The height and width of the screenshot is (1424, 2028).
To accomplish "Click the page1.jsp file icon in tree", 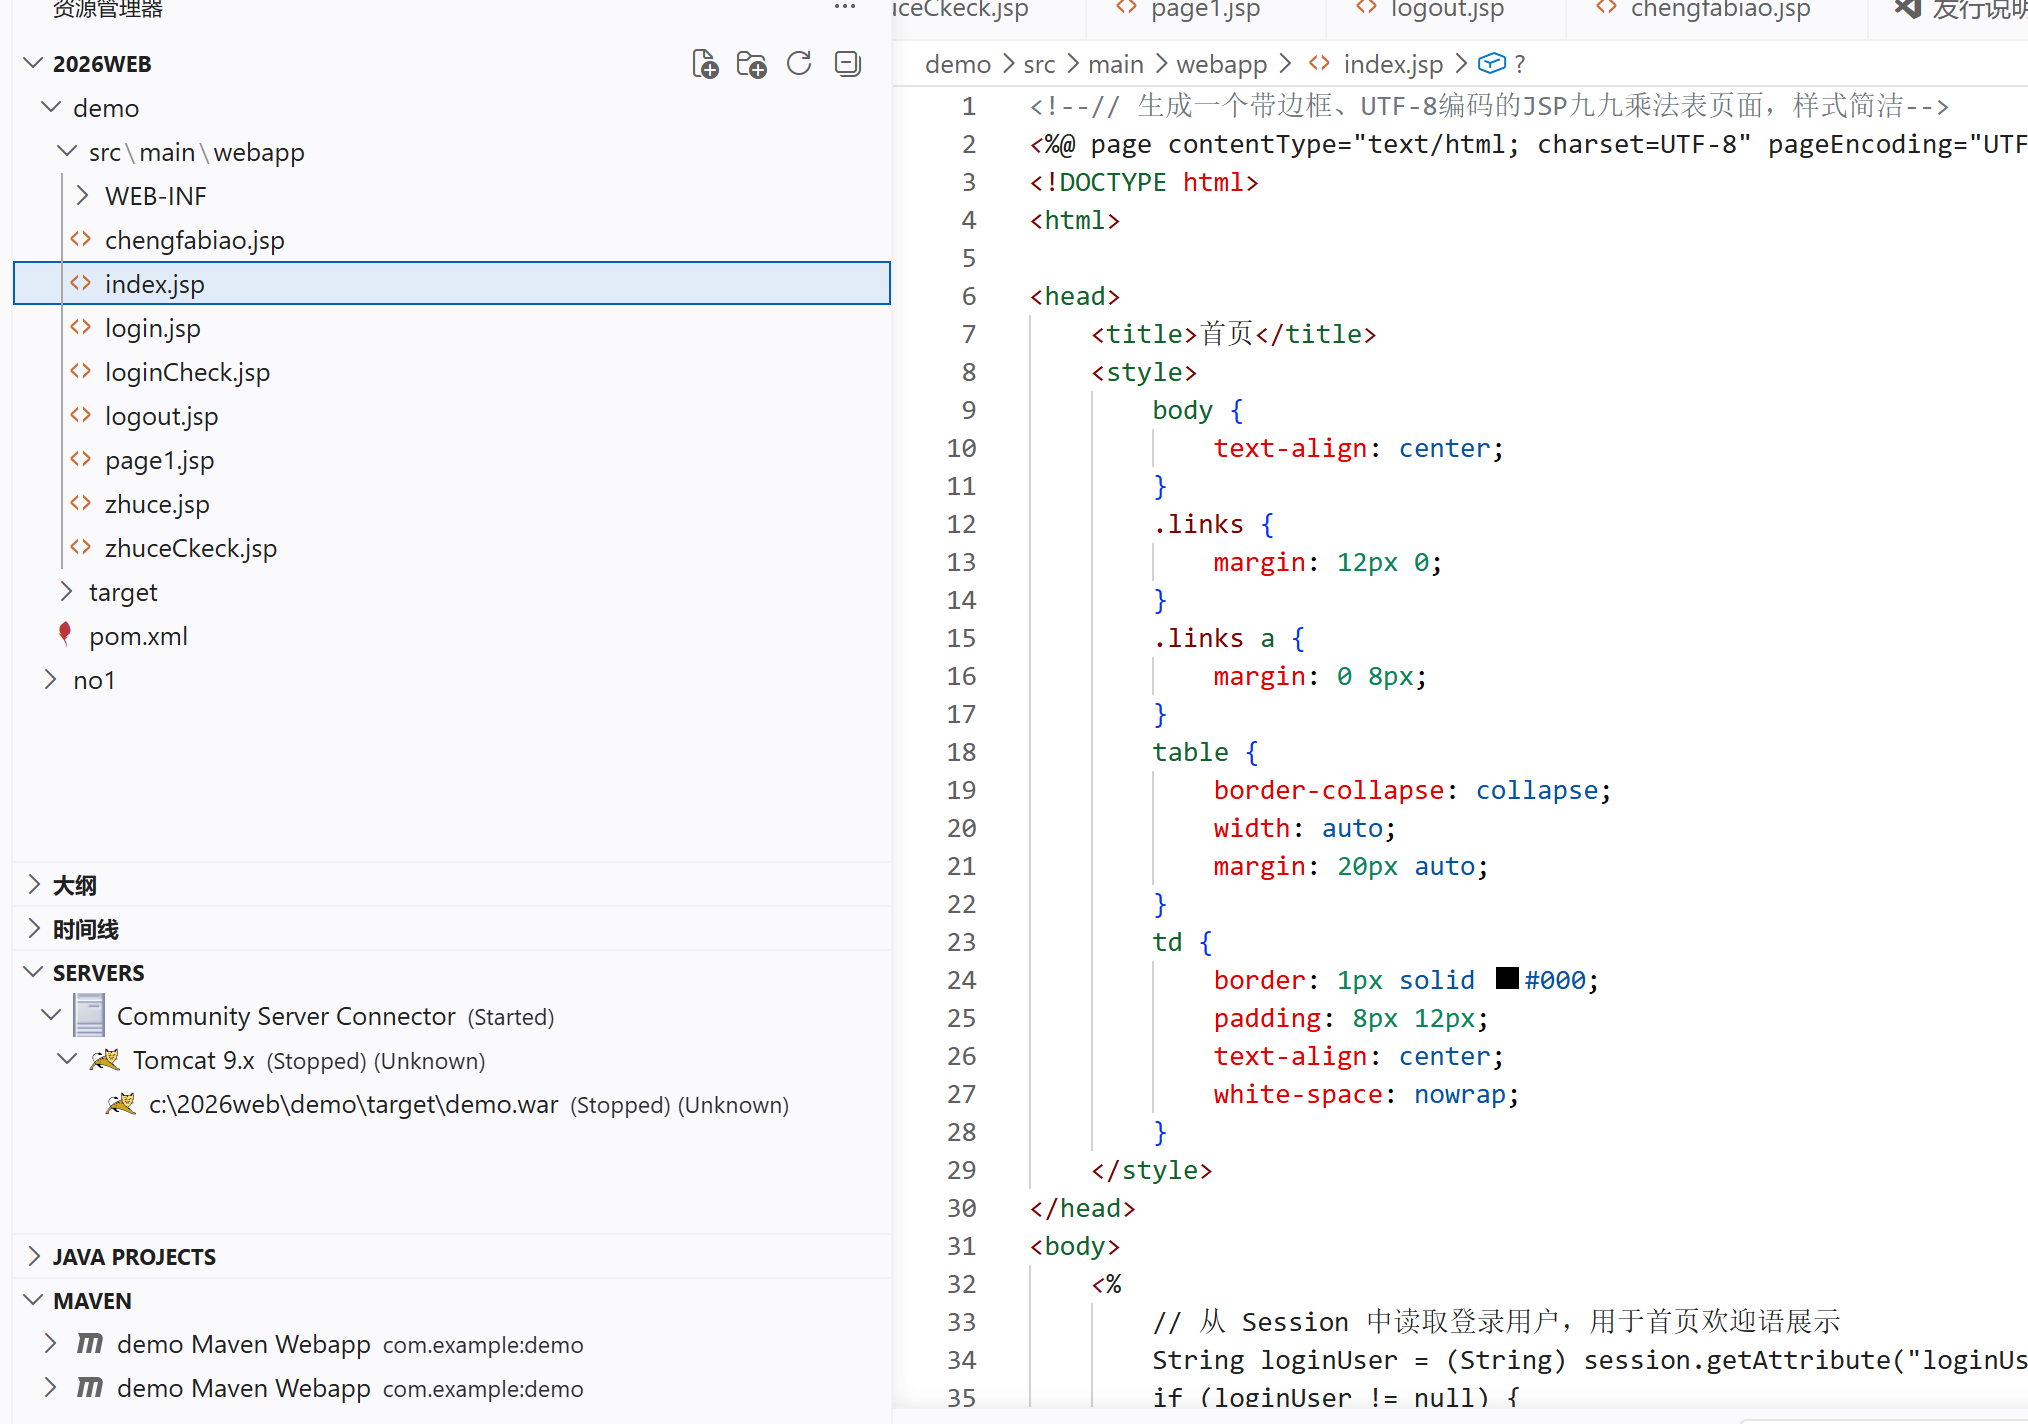I will point(81,460).
